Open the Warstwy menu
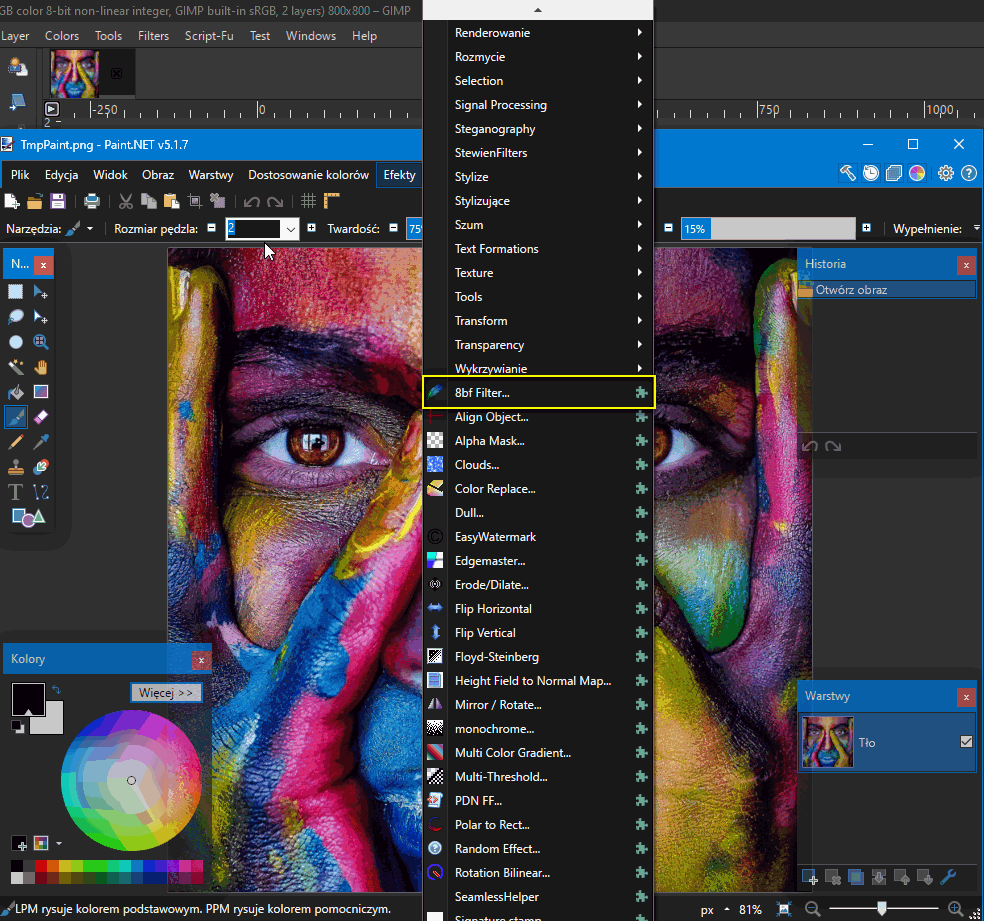Image resolution: width=984 pixels, height=921 pixels. (x=211, y=175)
